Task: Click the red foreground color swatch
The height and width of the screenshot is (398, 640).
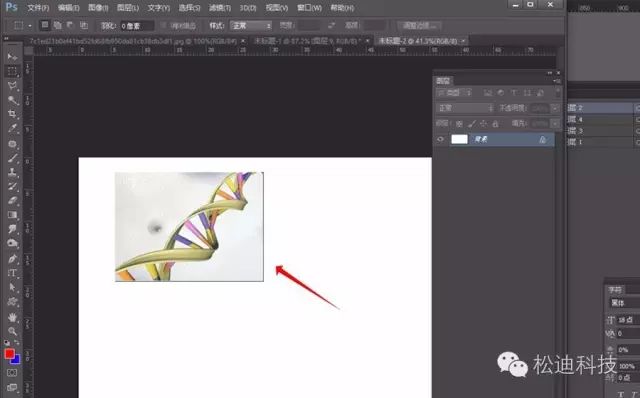Action: pyautogui.click(x=9, y=354)
